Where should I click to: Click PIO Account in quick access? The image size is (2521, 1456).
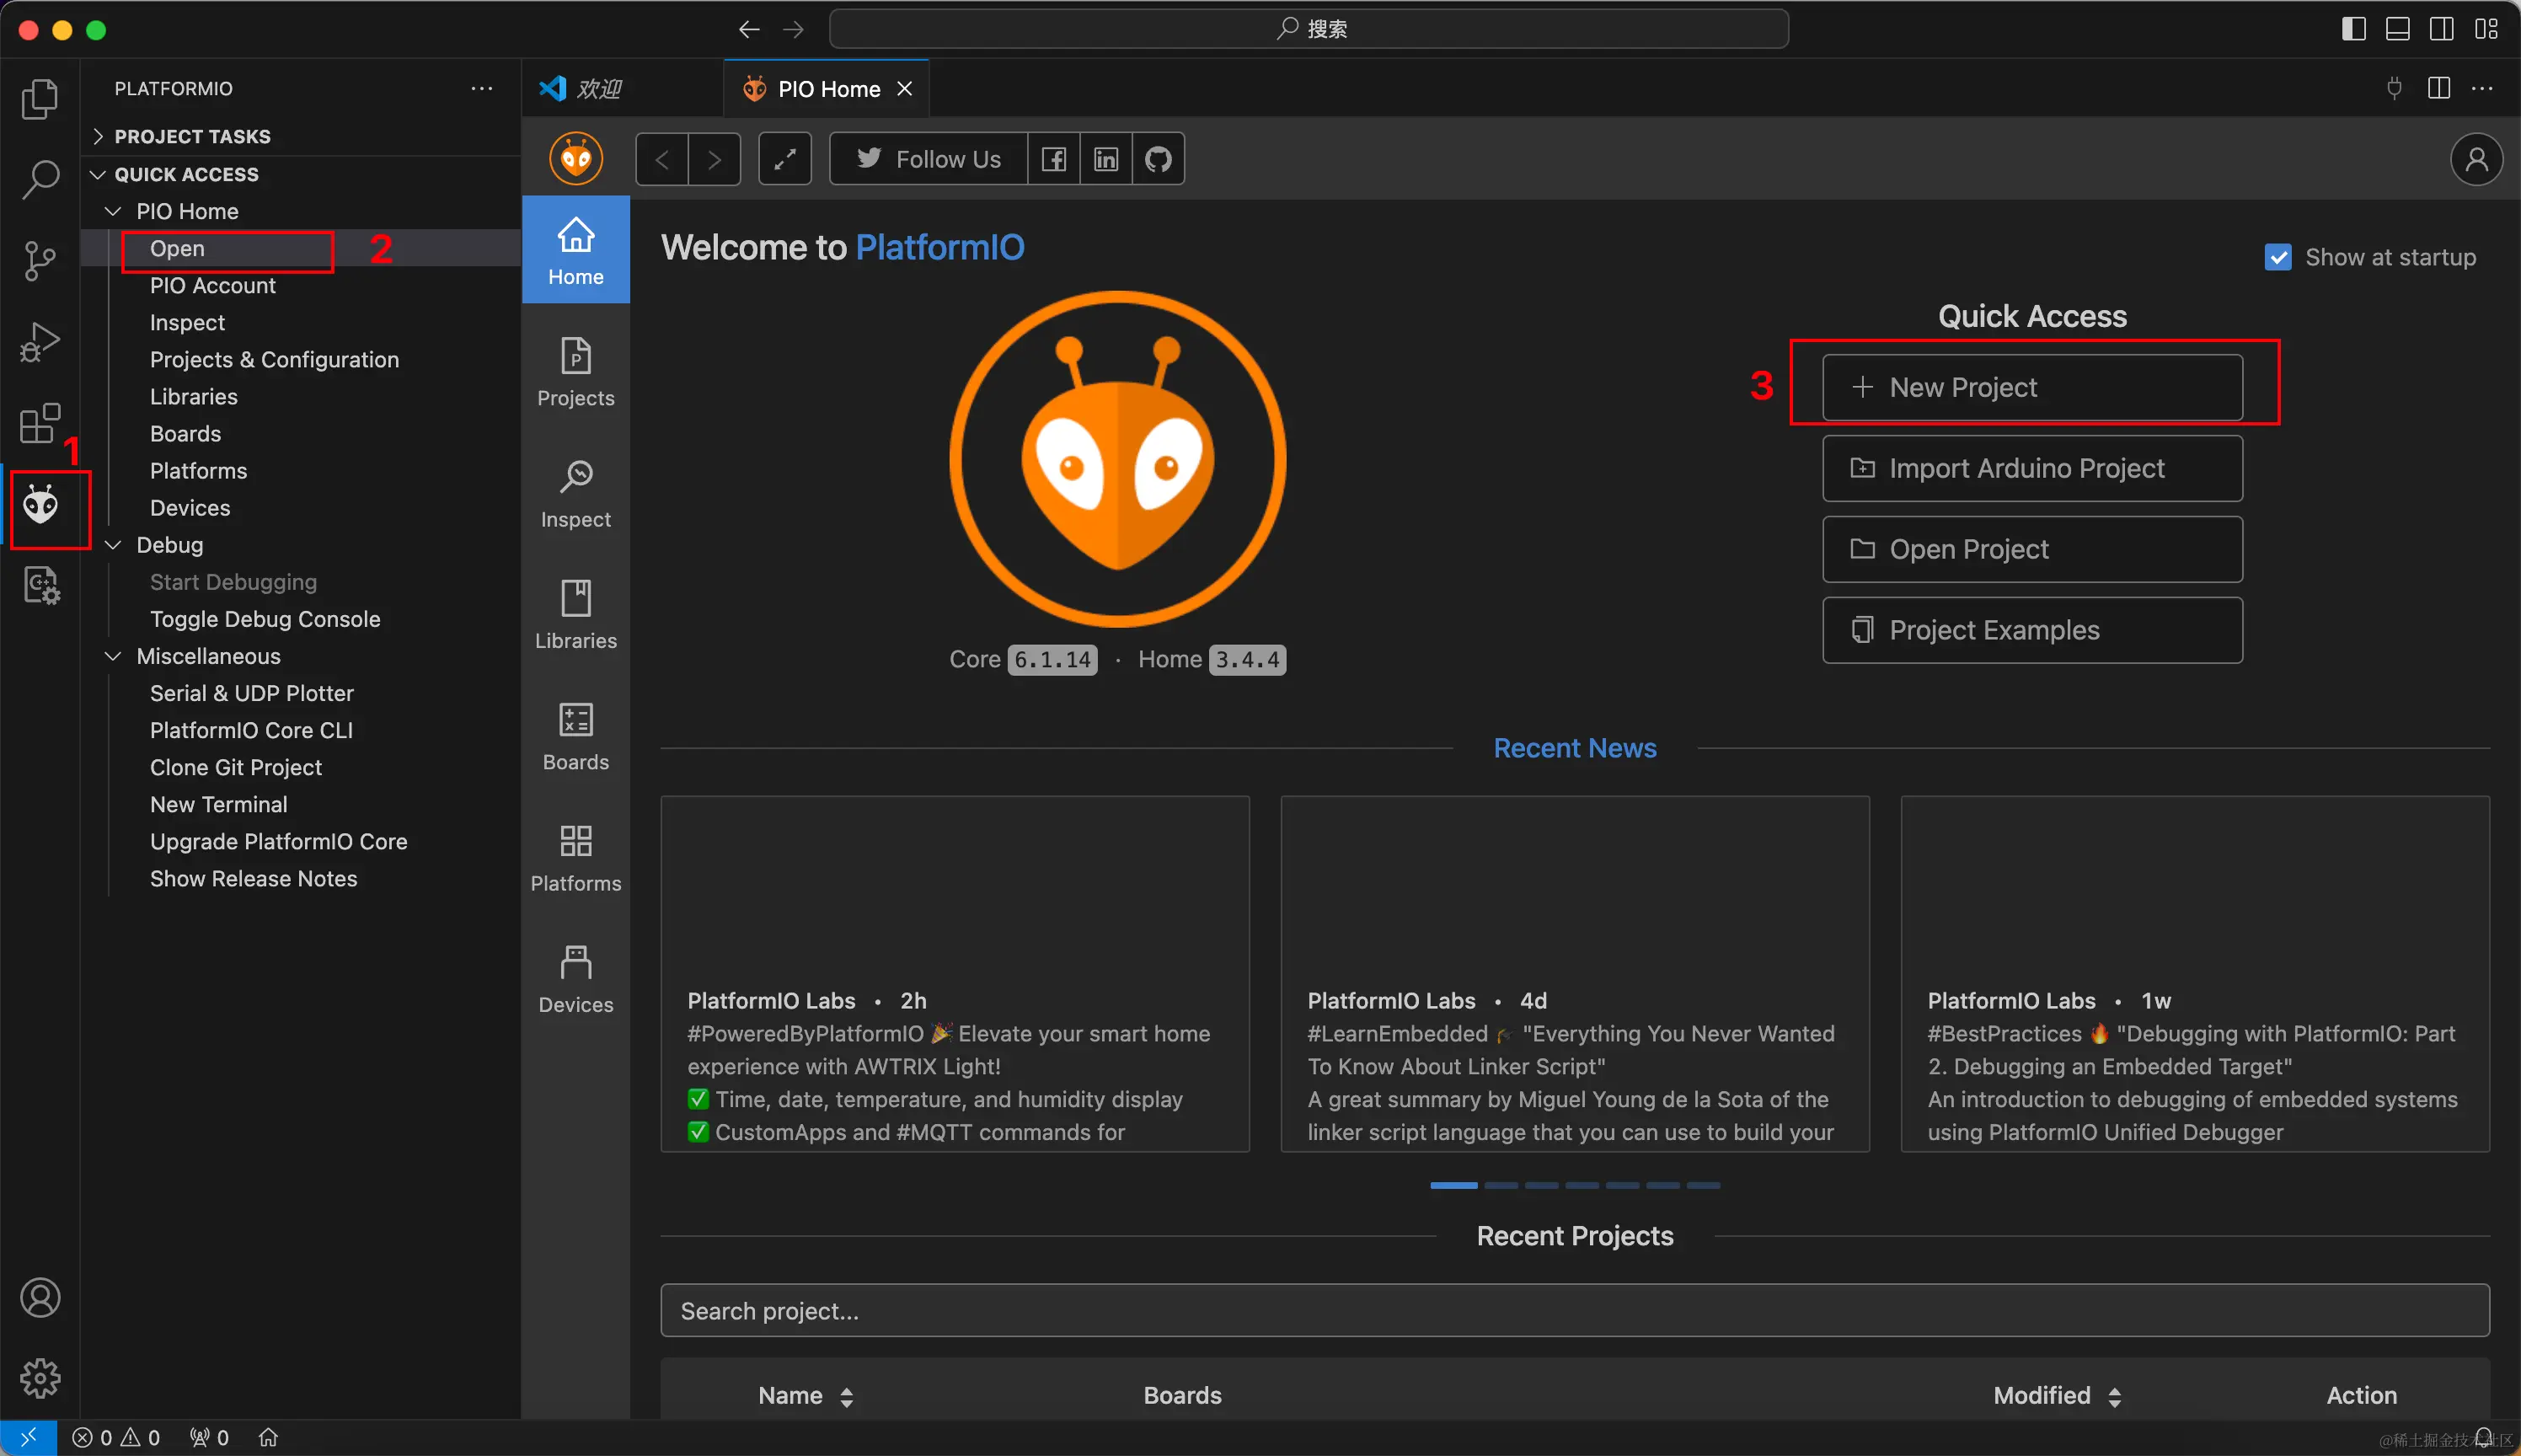[x=212, y=285]
